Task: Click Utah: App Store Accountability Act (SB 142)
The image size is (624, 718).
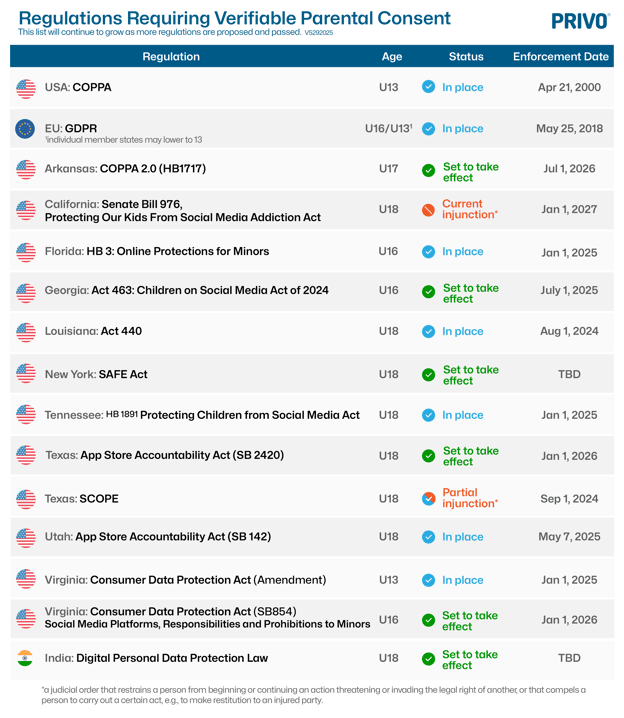Action: pyautogui.click(x=157, y=537)
